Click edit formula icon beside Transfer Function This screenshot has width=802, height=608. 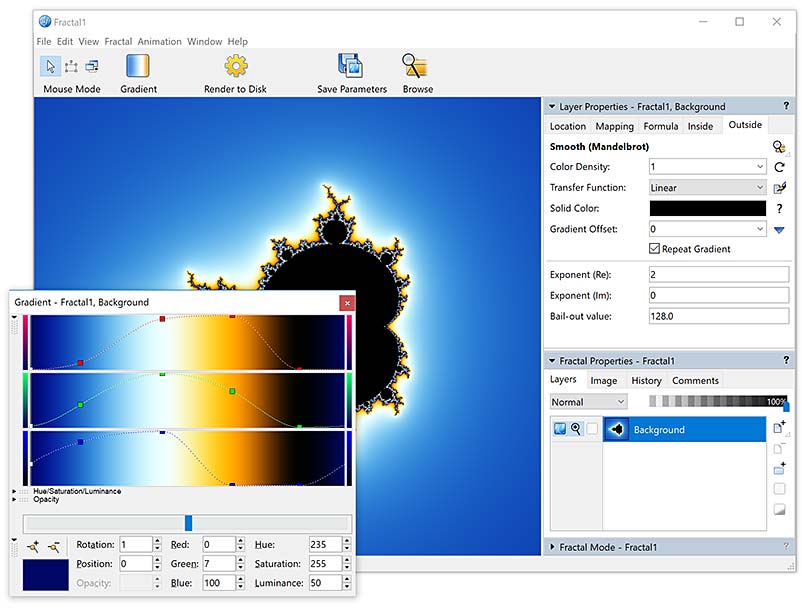point(779,188)
